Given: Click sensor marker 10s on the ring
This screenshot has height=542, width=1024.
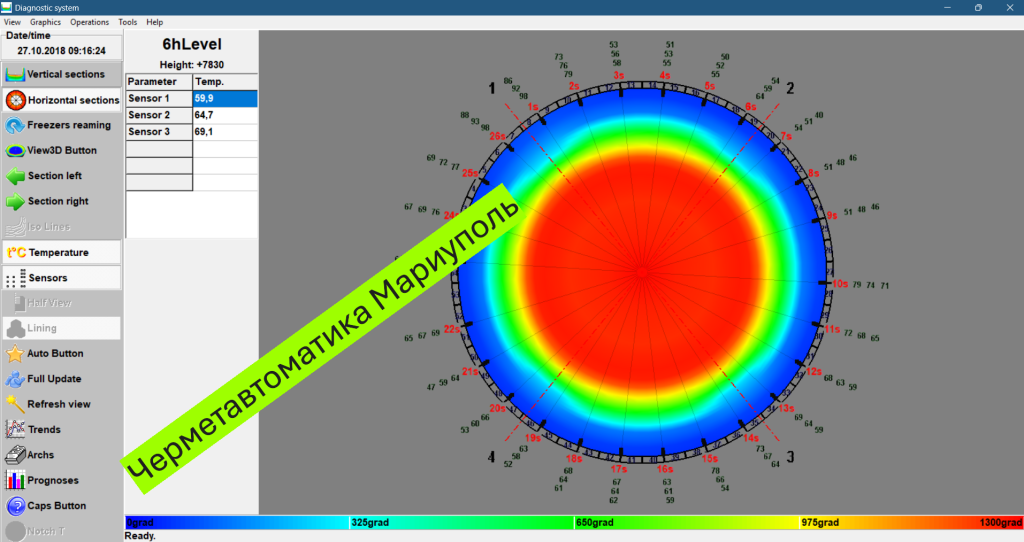Looking at the screenshot, I should click(840, 283).
